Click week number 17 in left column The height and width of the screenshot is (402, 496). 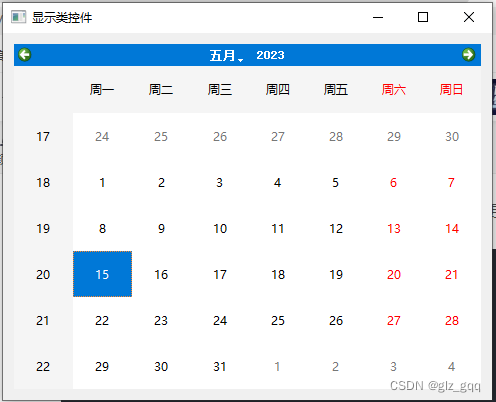(43, 136)
